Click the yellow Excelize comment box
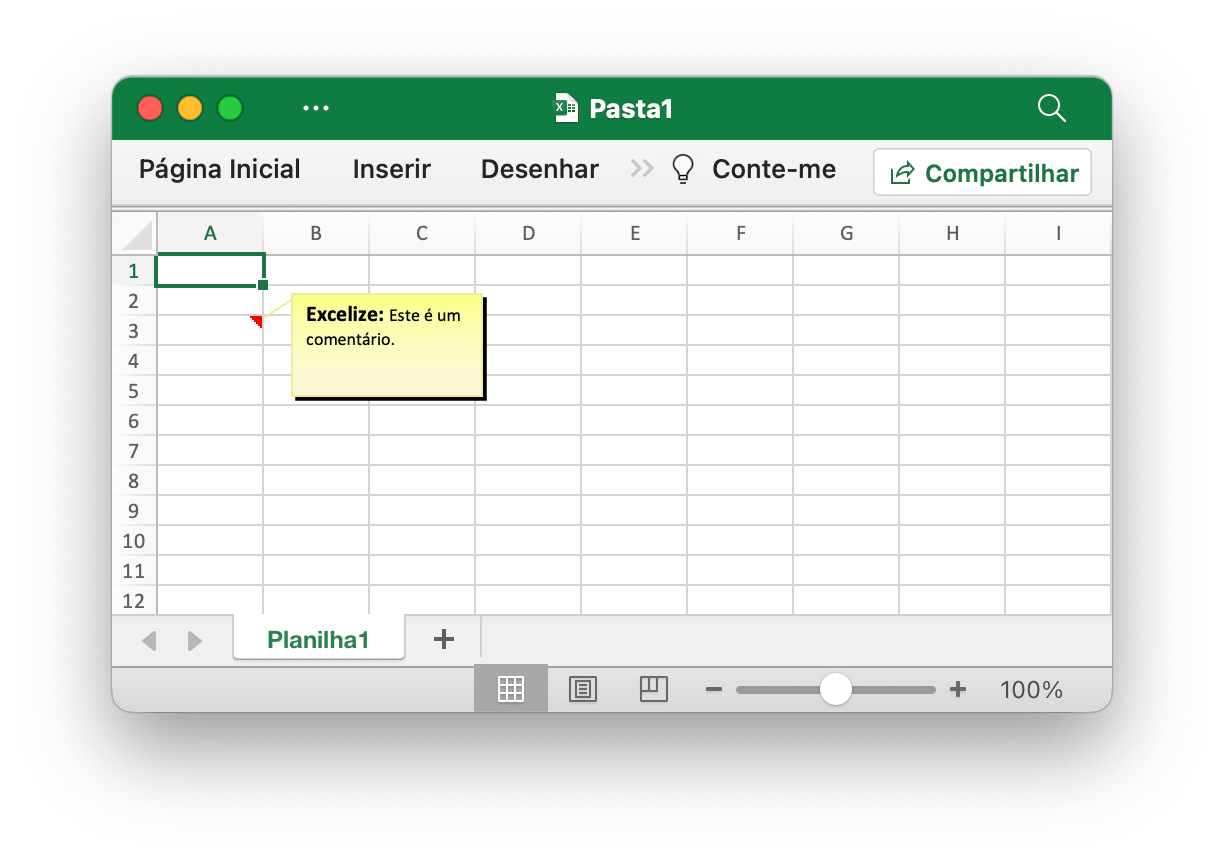This screenshot has height=860, width=1224. (x=387, y=346)
